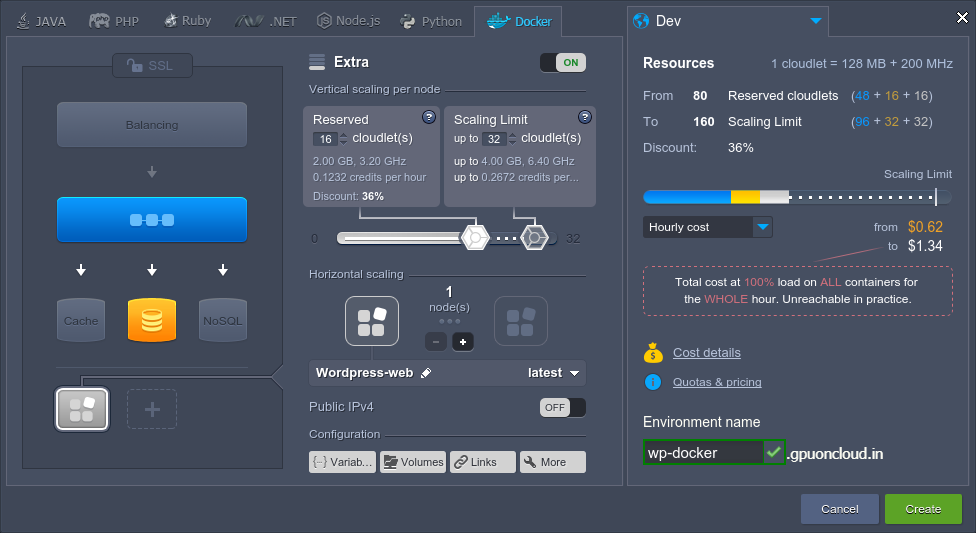Click the Environment name input field

tap(703, 453)
